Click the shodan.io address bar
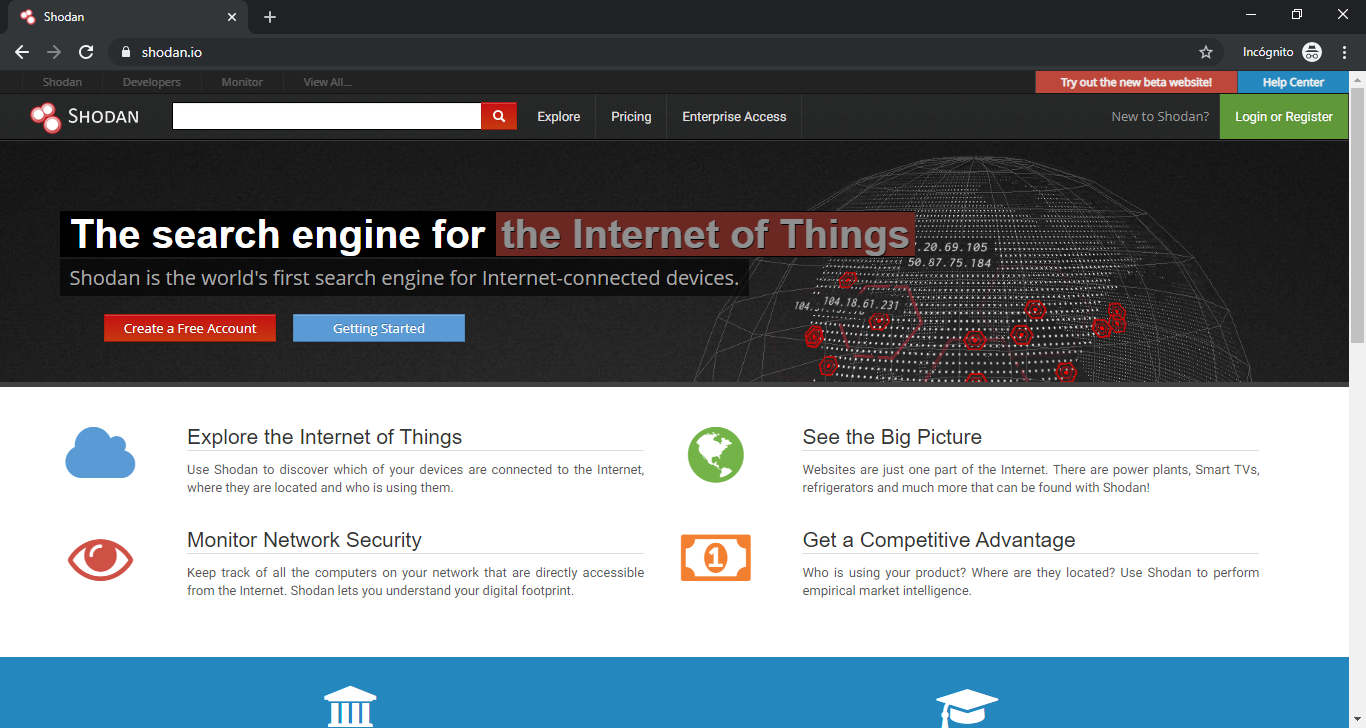Screen dimensions: 1366x728 pos(660,52)
